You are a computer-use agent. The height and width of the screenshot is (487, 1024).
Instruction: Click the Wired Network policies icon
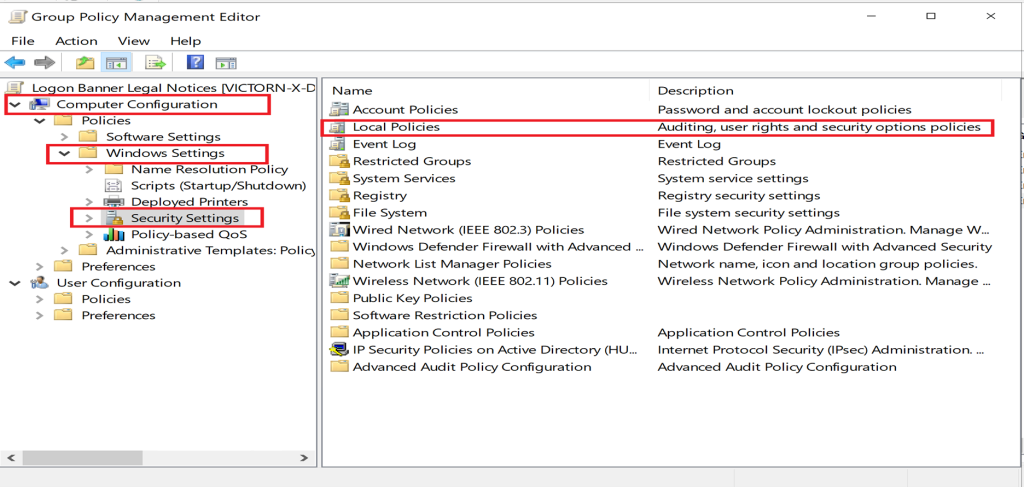(x=339, y=230)
